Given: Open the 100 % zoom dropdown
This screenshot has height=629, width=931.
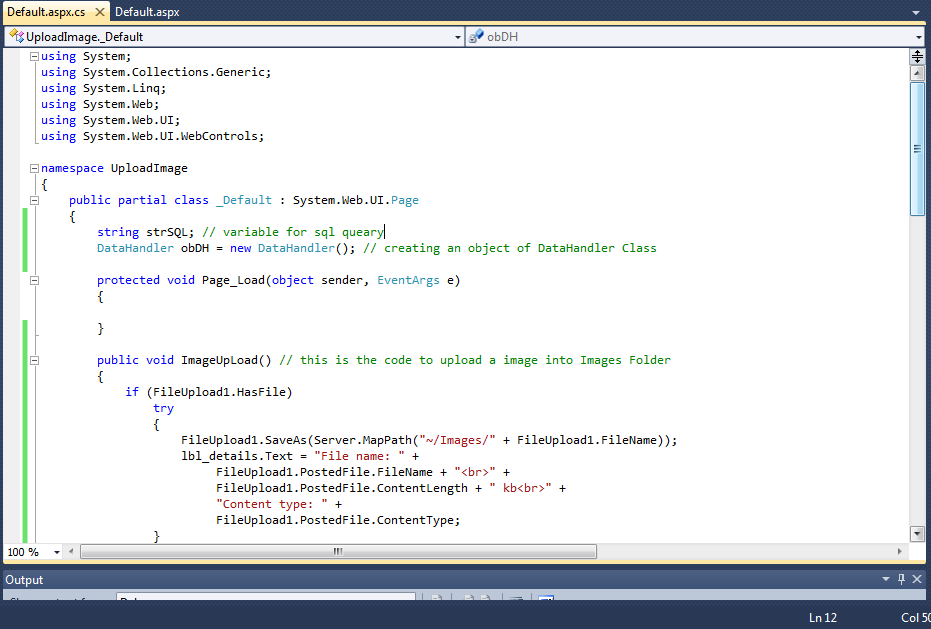Looking at the screenshot, I should (57, 552).
